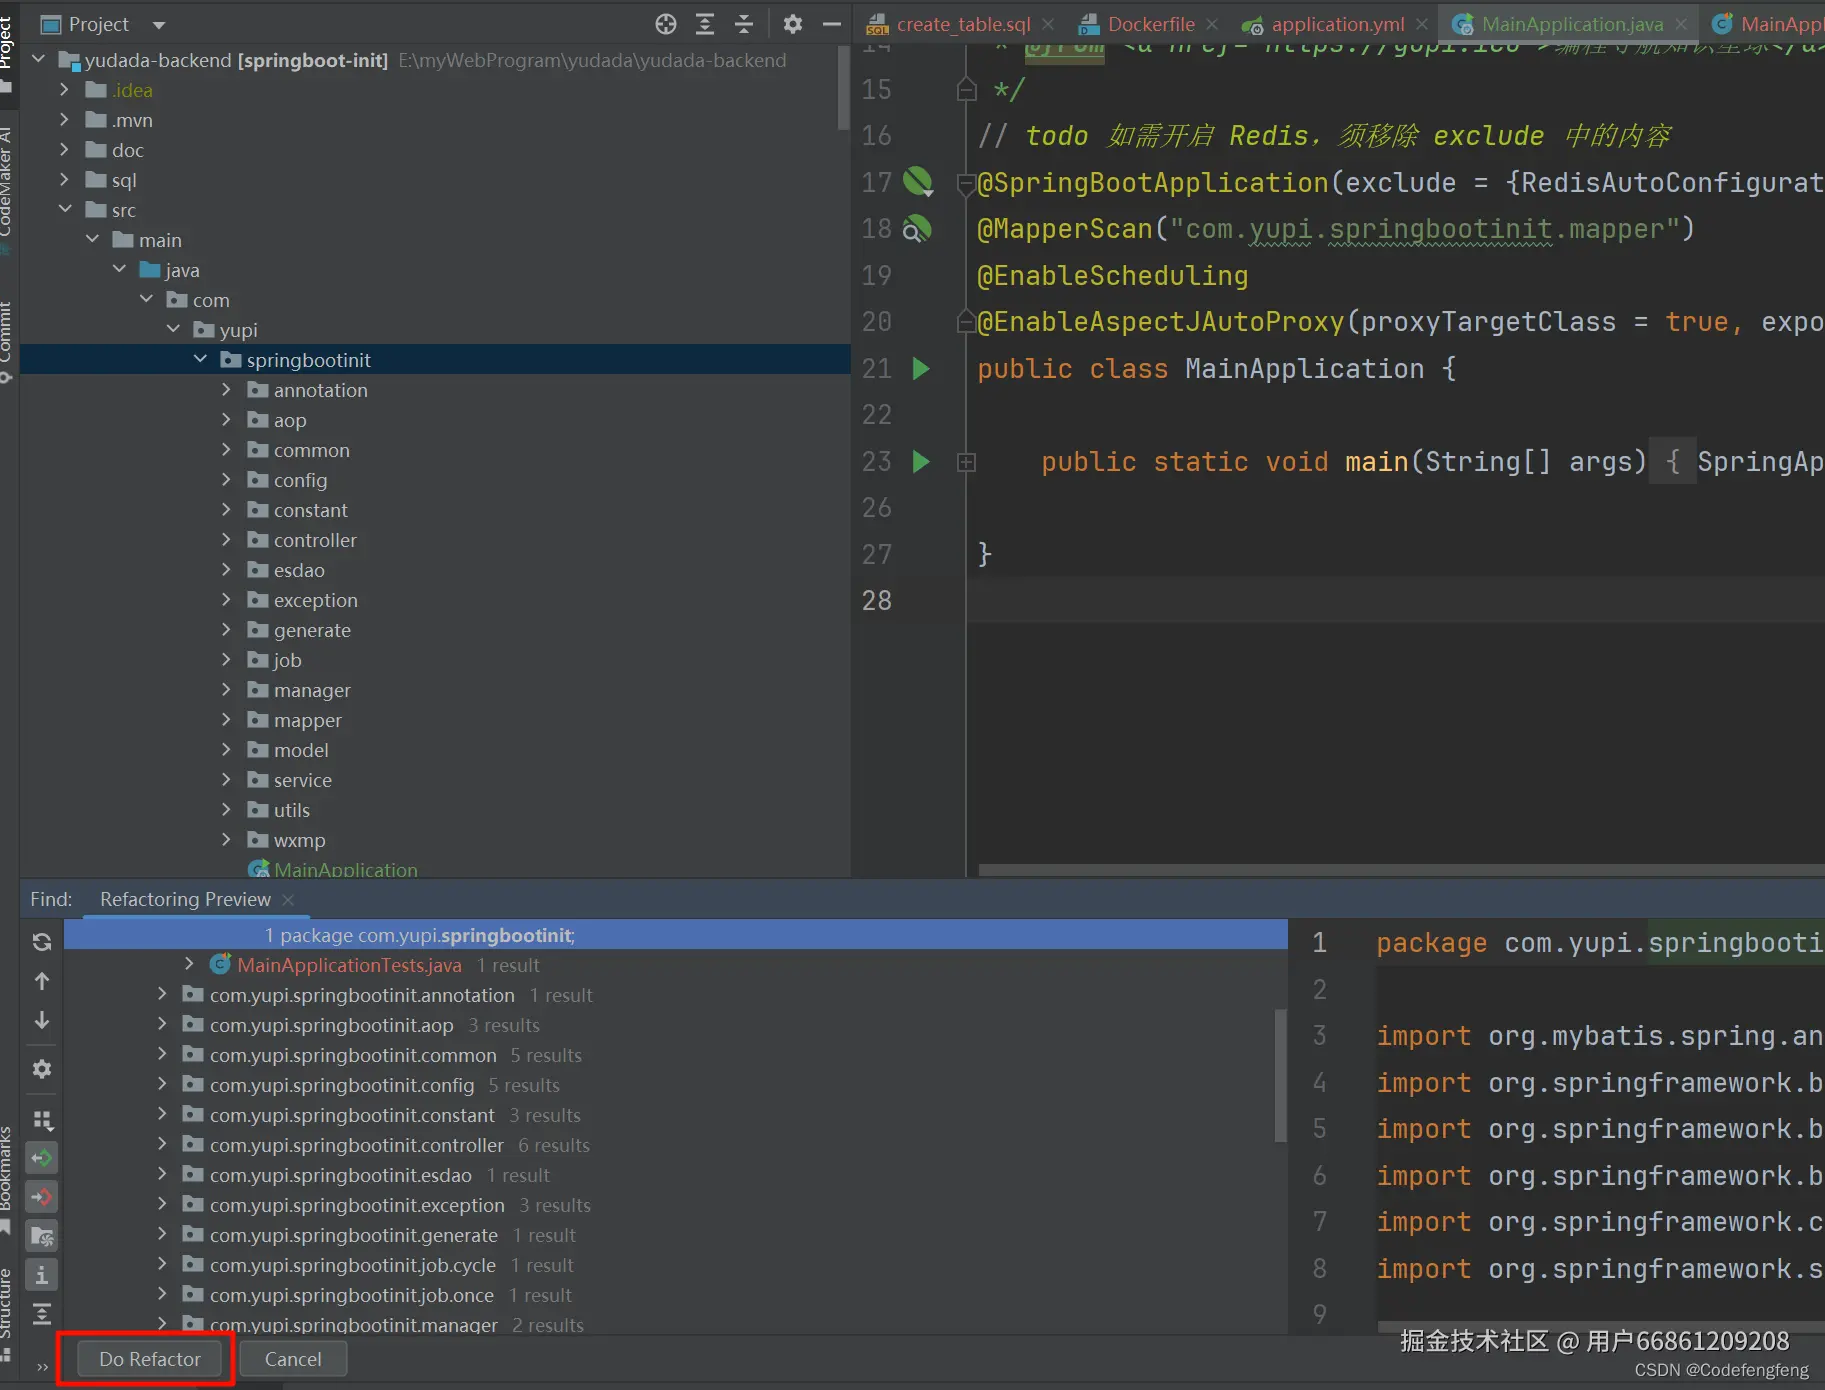
Task: Collapse the springbootinit package folder
Action: point(200,360)
